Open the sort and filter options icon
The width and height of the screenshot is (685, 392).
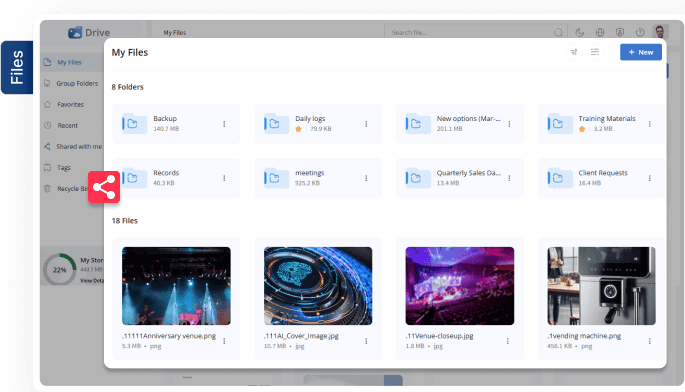[x=574, y=52]
